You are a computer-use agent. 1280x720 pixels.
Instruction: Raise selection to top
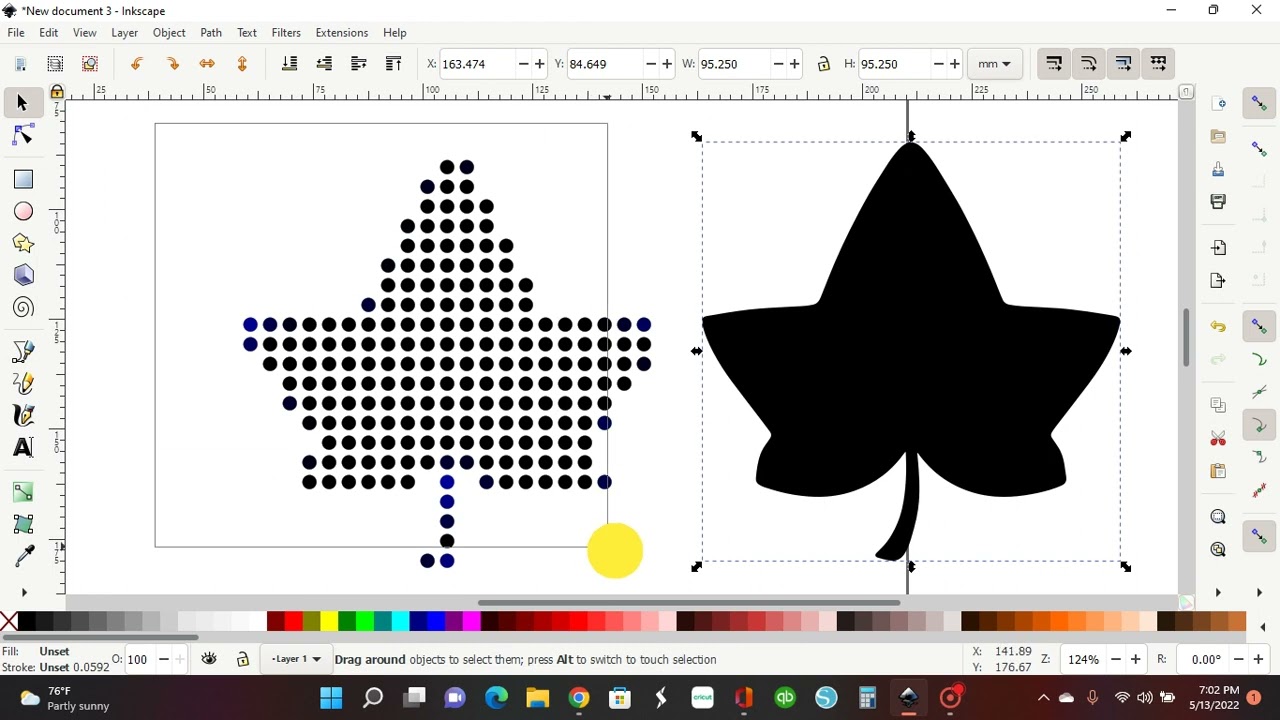point(393,64)
